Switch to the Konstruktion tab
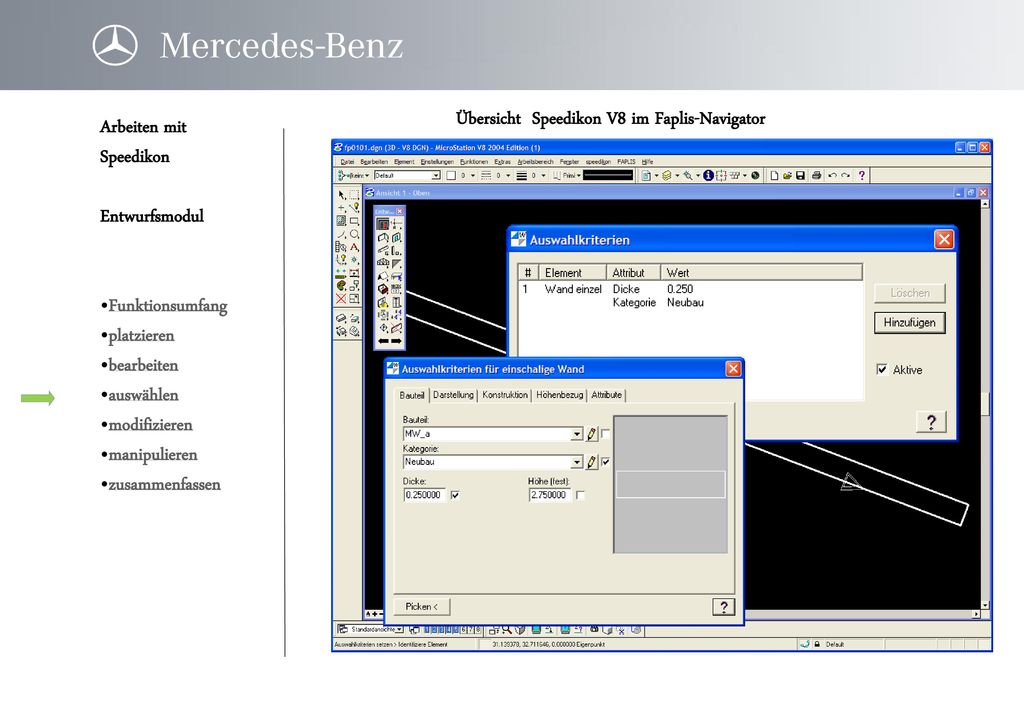The image size is (1024, 709). pyautogui.click(x=505, y=395)
